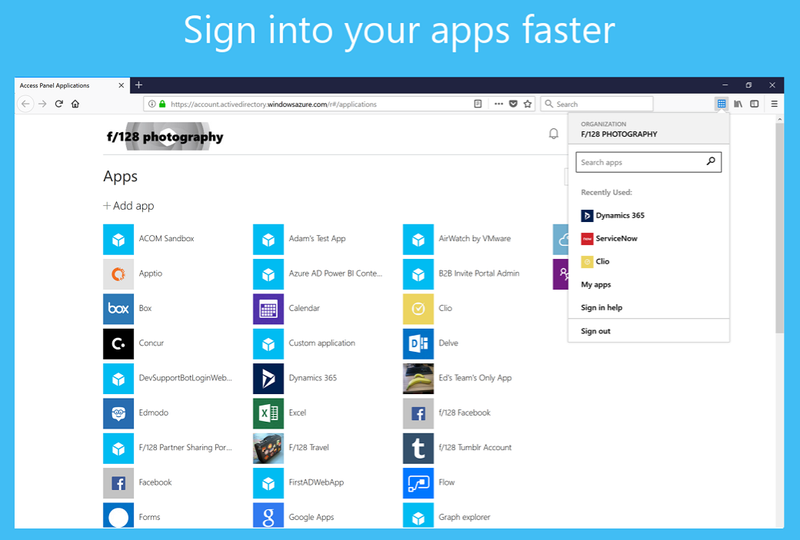Open the Firefox hamburger menu
The image size is (800, 540).
[774, 104]
